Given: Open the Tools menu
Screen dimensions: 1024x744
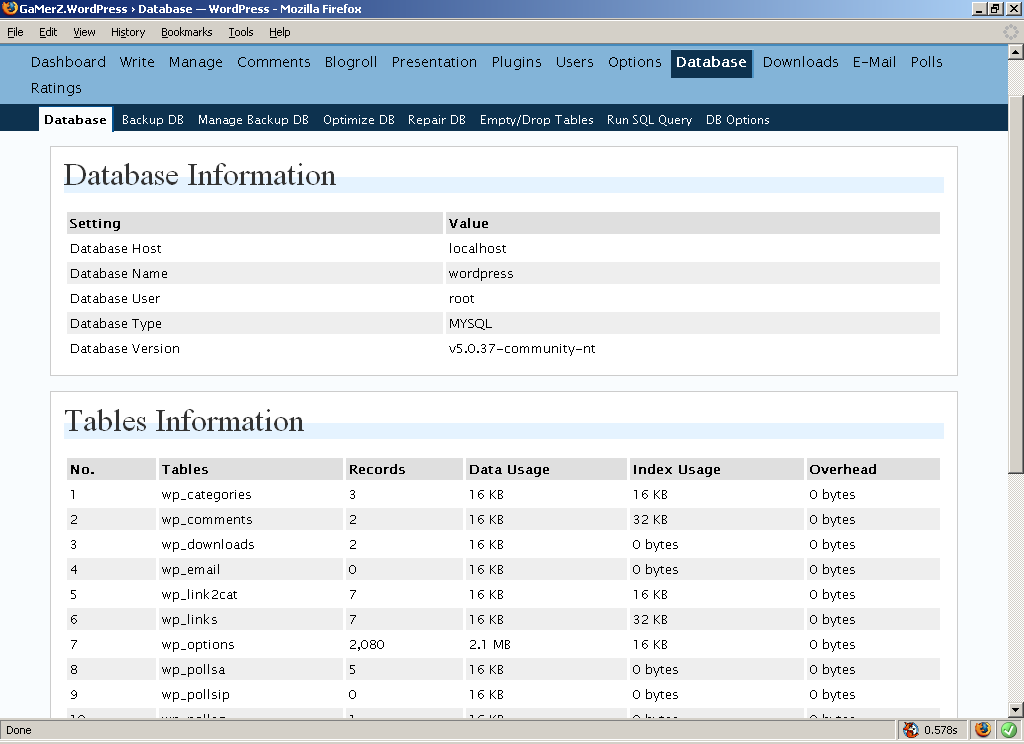Looking at the screenshot, I should click(x=241, y=32).
